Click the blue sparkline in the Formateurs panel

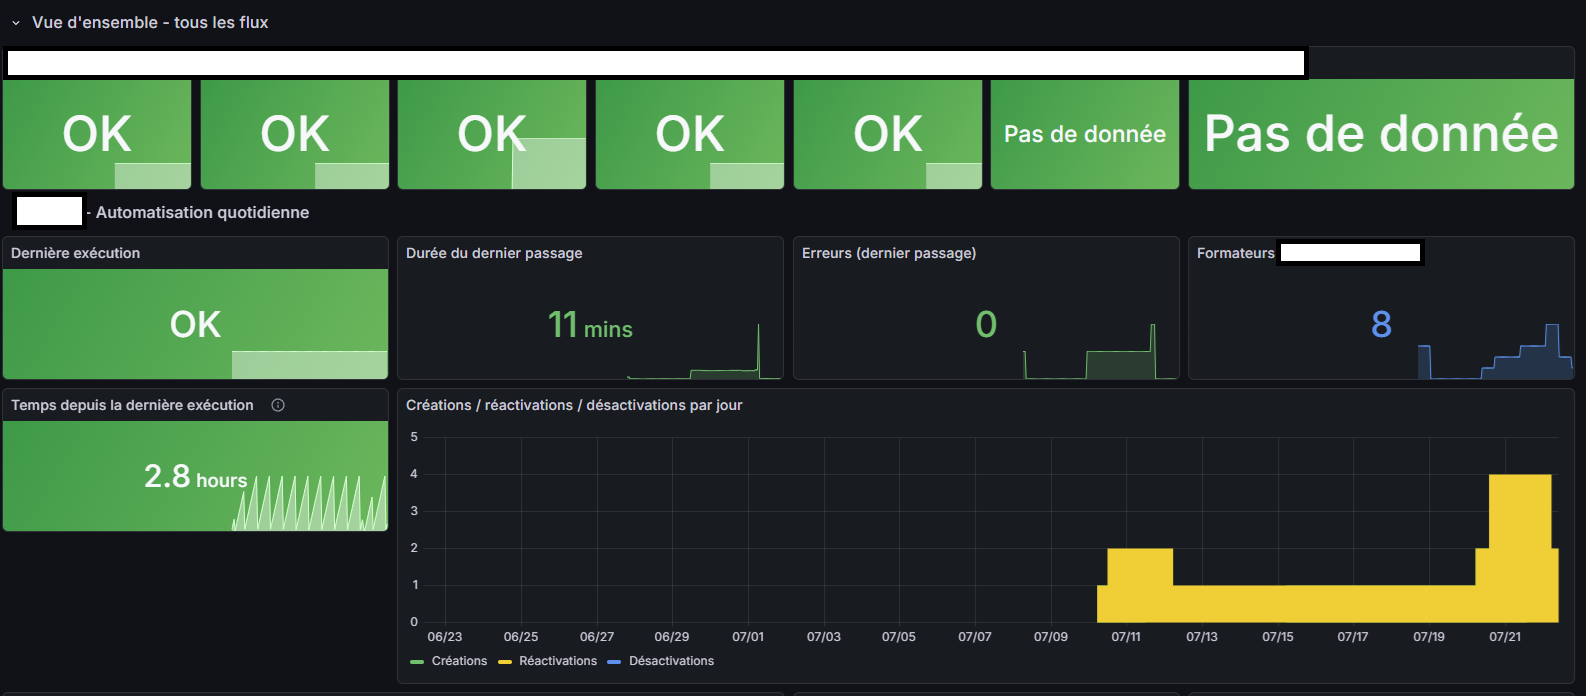1495,352
